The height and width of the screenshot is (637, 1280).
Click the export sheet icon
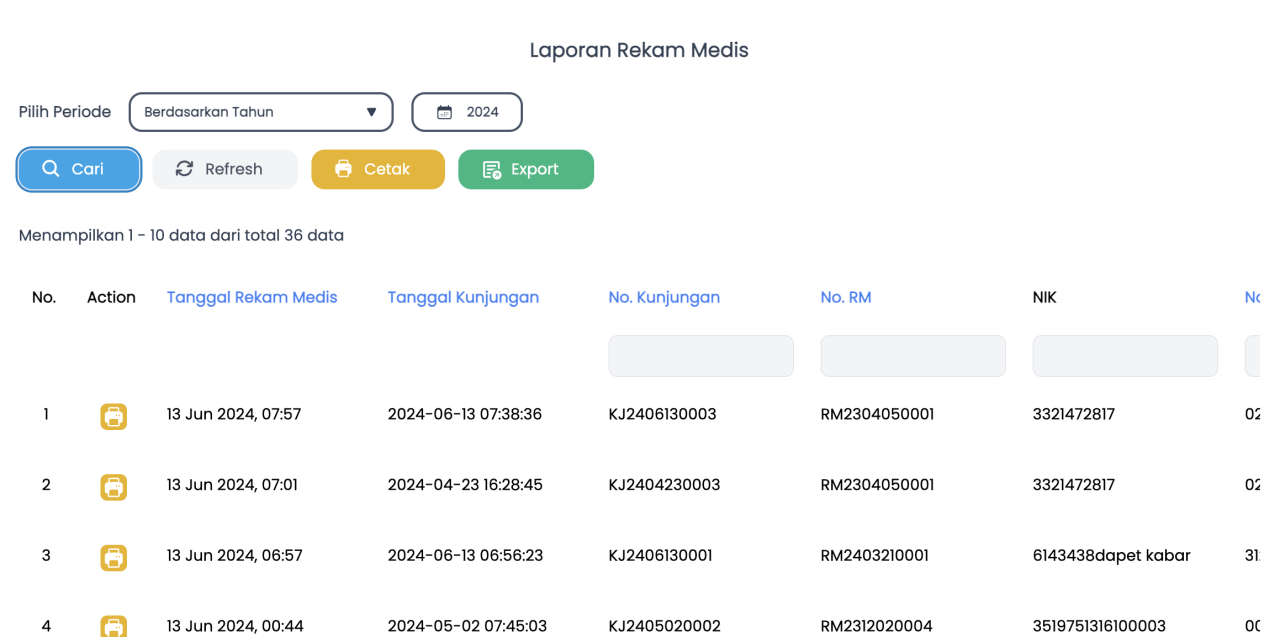click(x=491, y=170)
